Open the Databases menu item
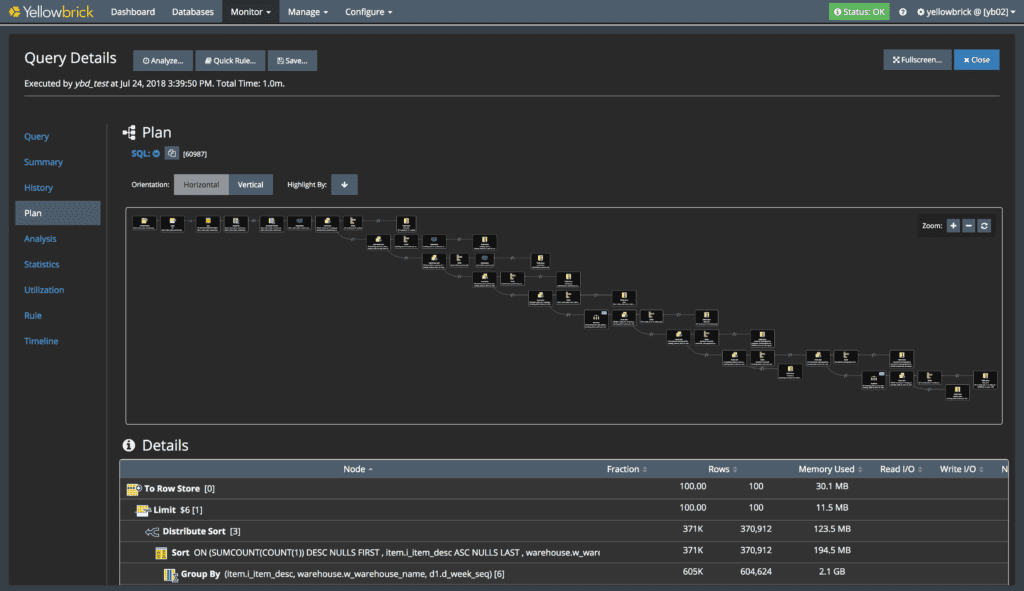This screenshot has height=591, width=1024. [x=193, y=12]
